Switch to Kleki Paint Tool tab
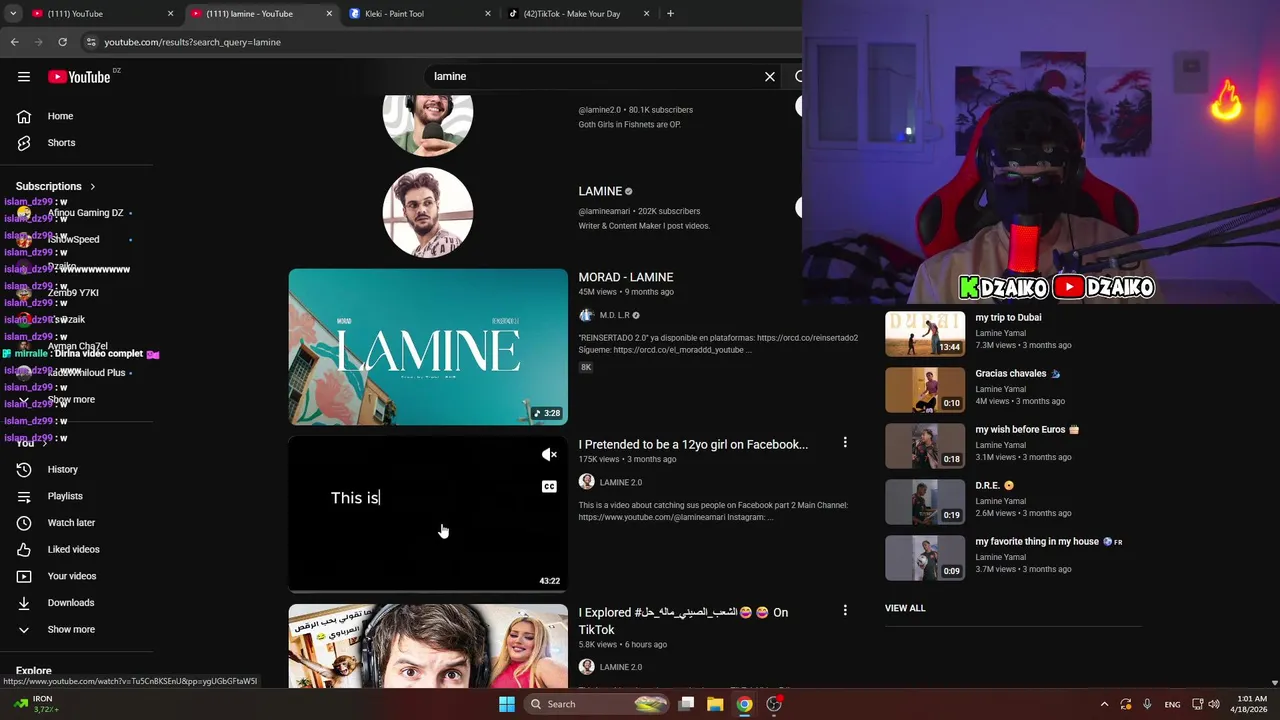 [420, 14]
